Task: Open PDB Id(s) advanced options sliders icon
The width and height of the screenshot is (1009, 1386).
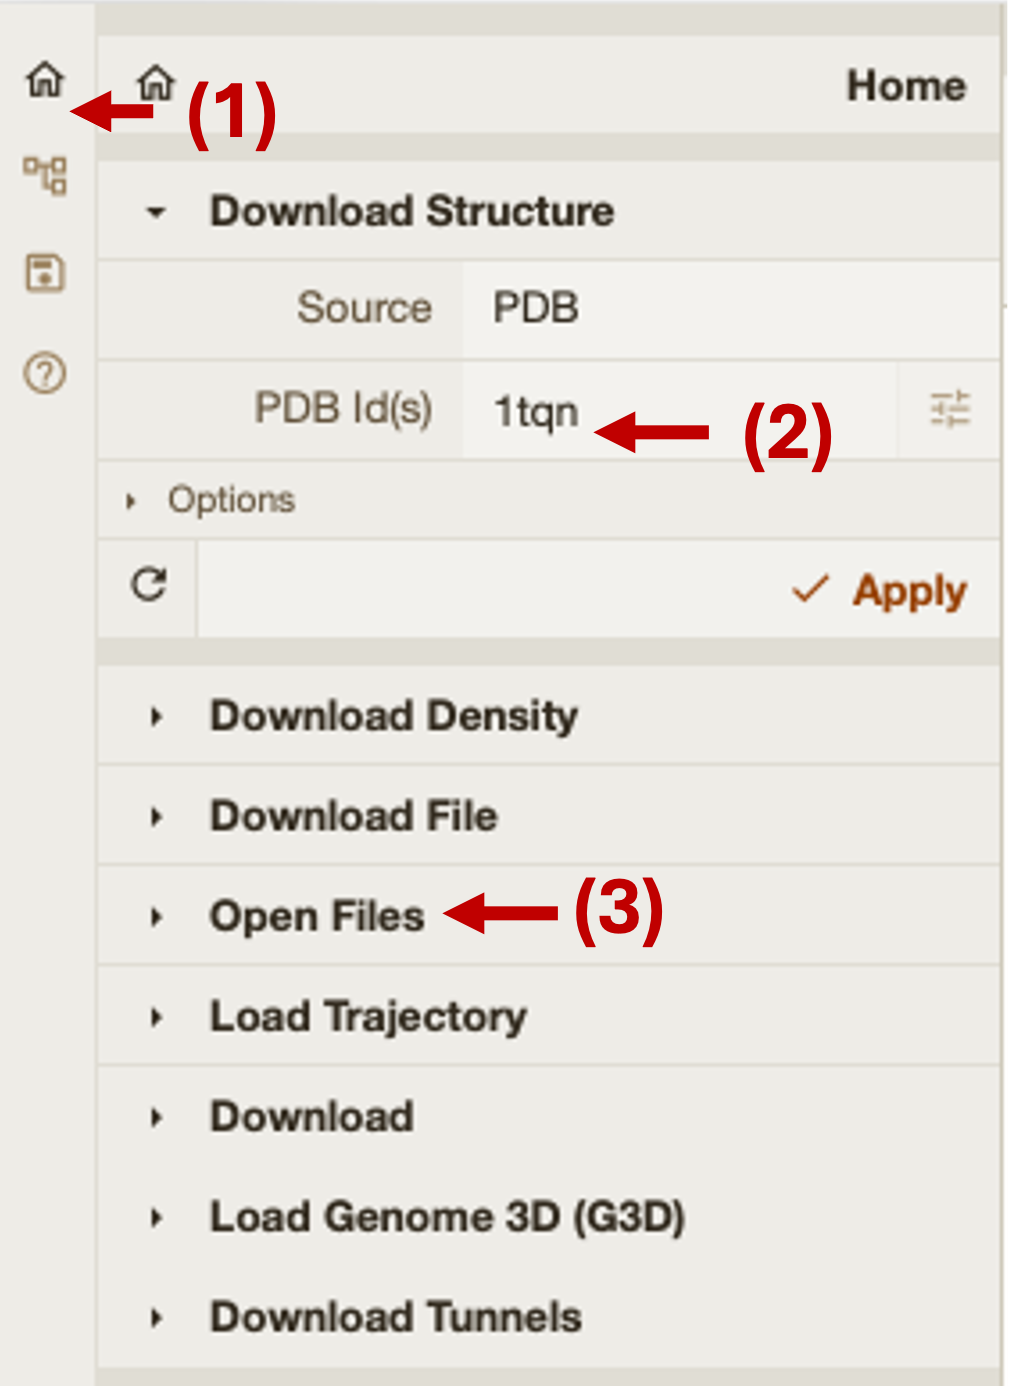Action: click(949, 409)
